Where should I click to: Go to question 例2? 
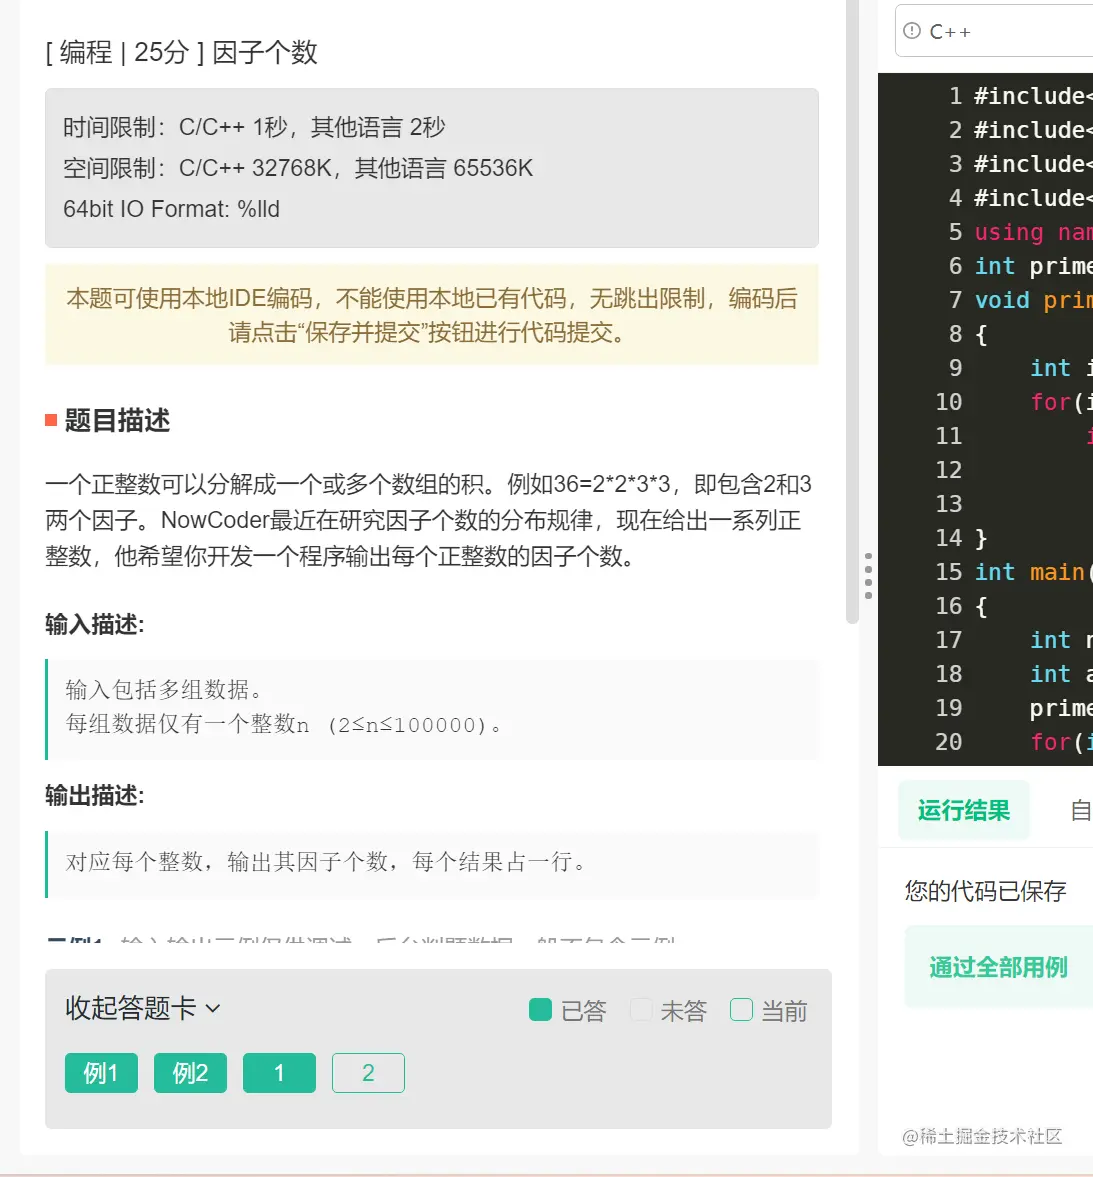pyautogui.click(x=190, y=1073)
